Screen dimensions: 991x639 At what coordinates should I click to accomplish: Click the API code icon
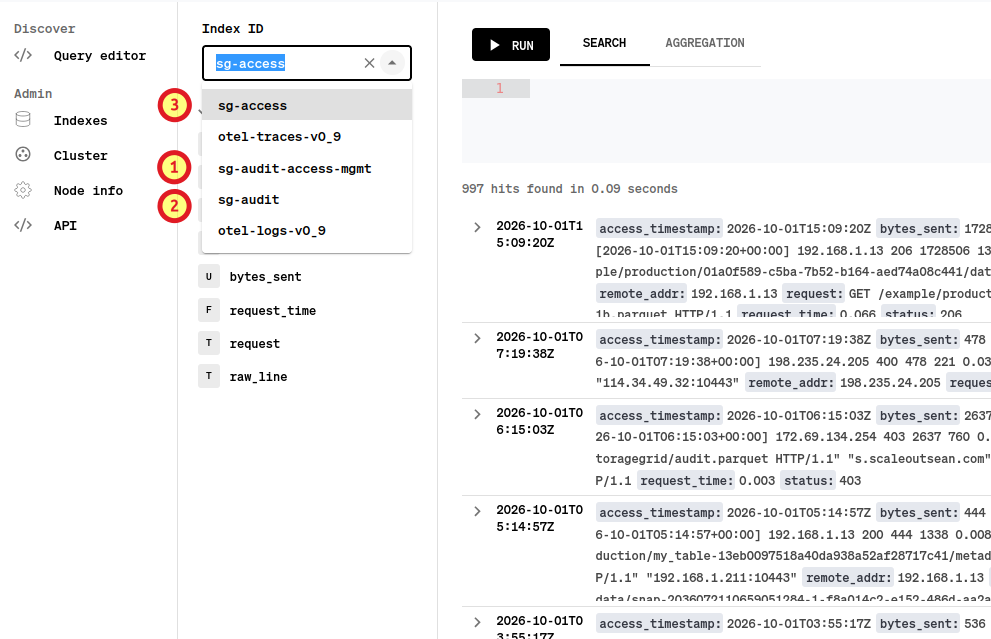pos(23,225)
